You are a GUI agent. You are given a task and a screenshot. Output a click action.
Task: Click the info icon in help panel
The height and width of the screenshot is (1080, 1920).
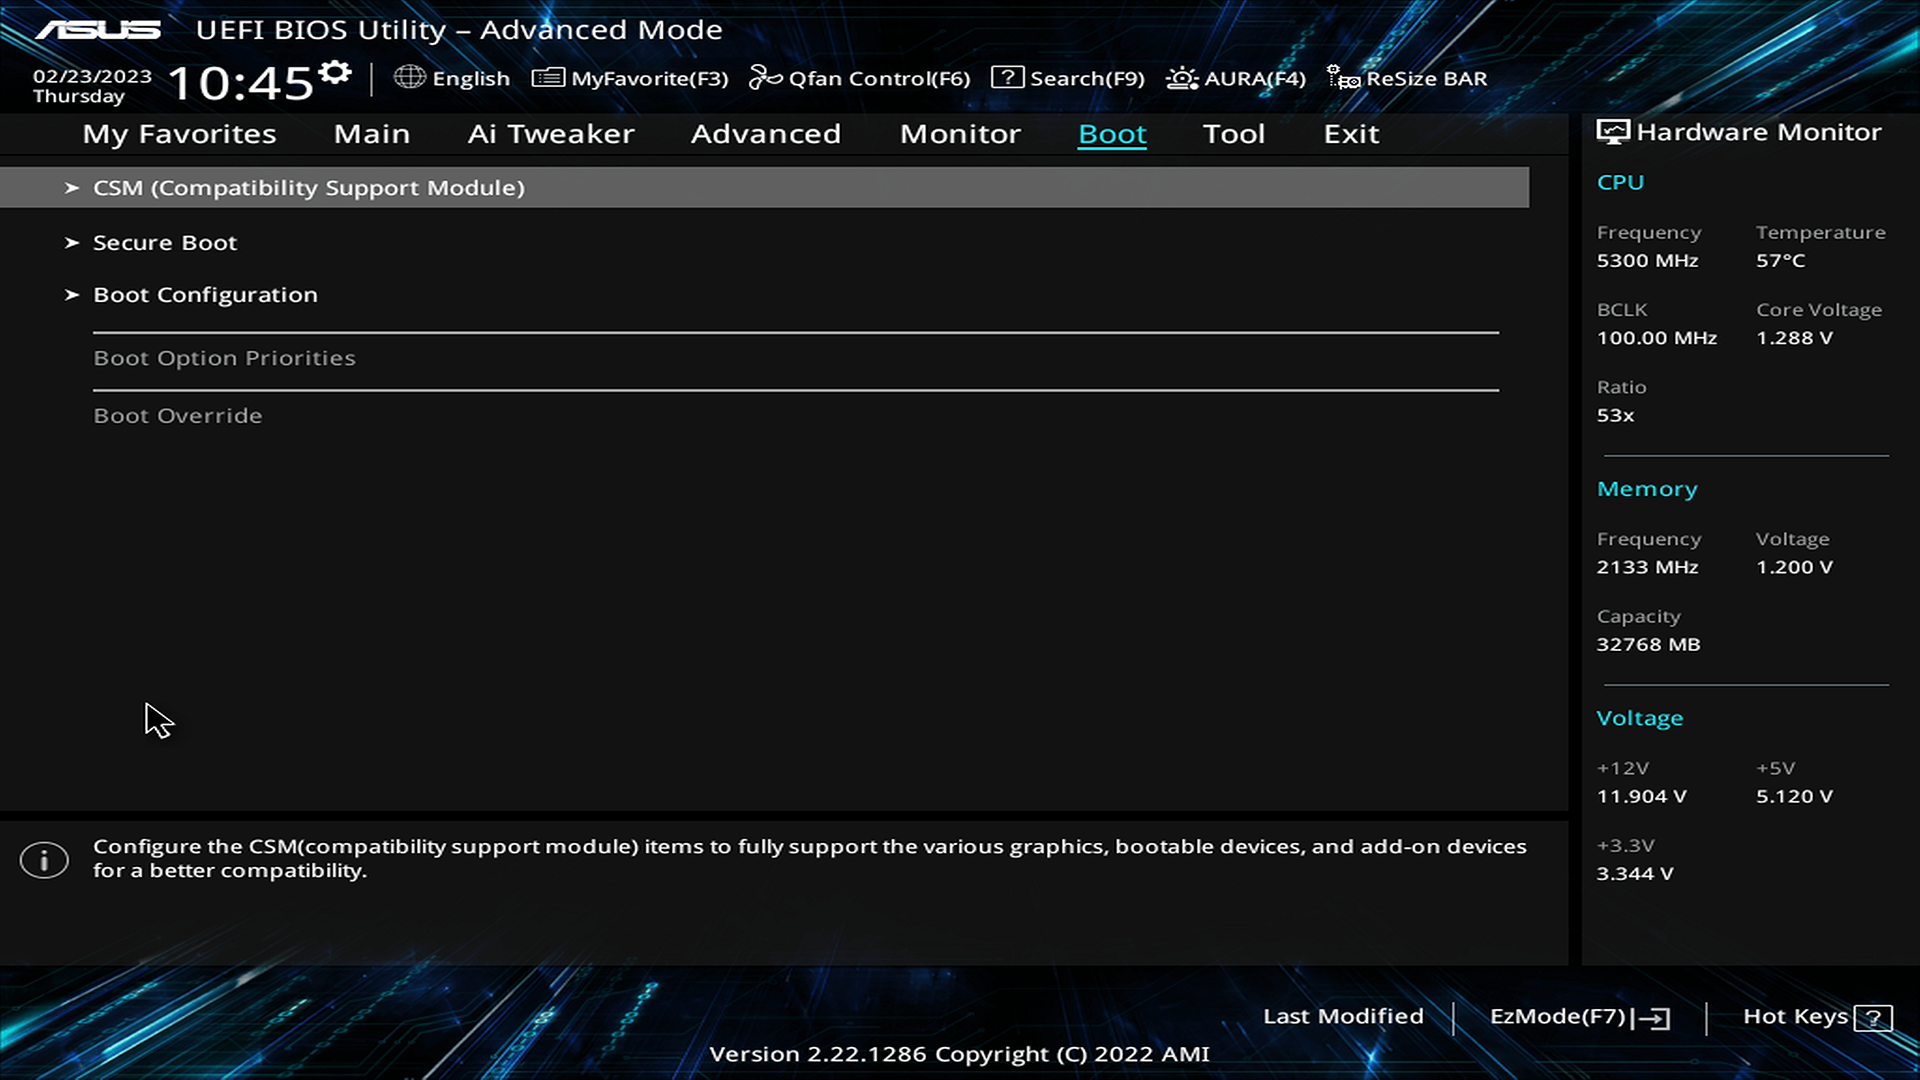[x=44, y=860]
